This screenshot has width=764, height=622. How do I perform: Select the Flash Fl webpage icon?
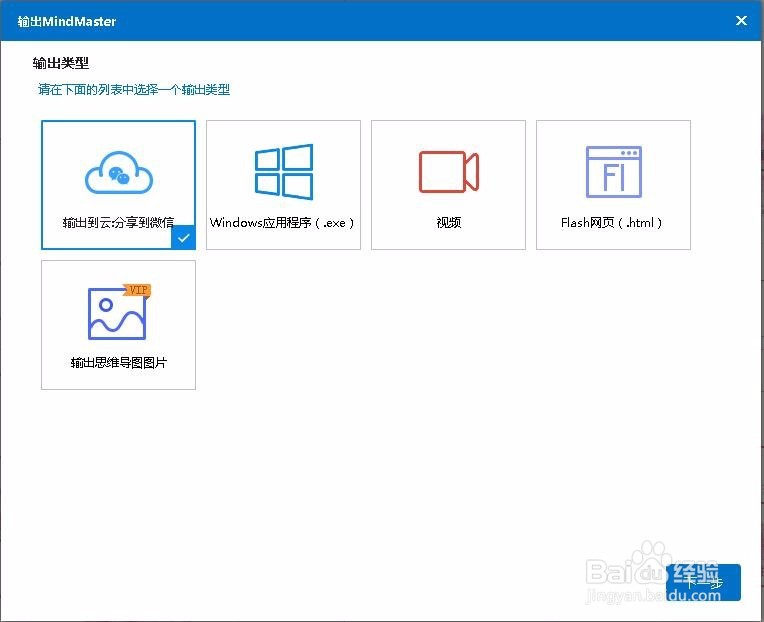613,172
